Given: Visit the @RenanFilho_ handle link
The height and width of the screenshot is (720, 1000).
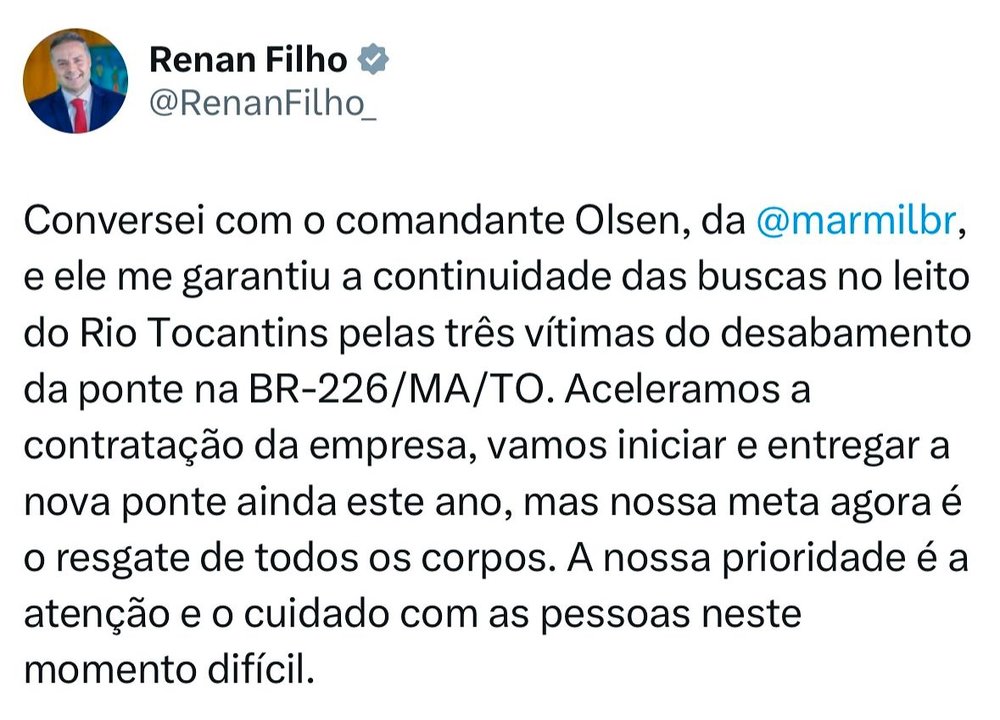Looking at the screenshot, I should (263, 103).
